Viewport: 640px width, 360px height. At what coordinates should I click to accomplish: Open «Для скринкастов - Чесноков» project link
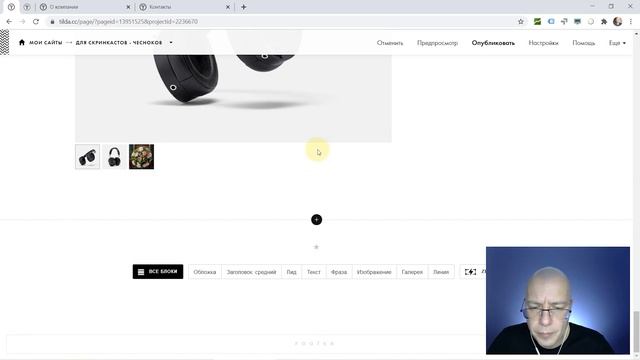119,42
